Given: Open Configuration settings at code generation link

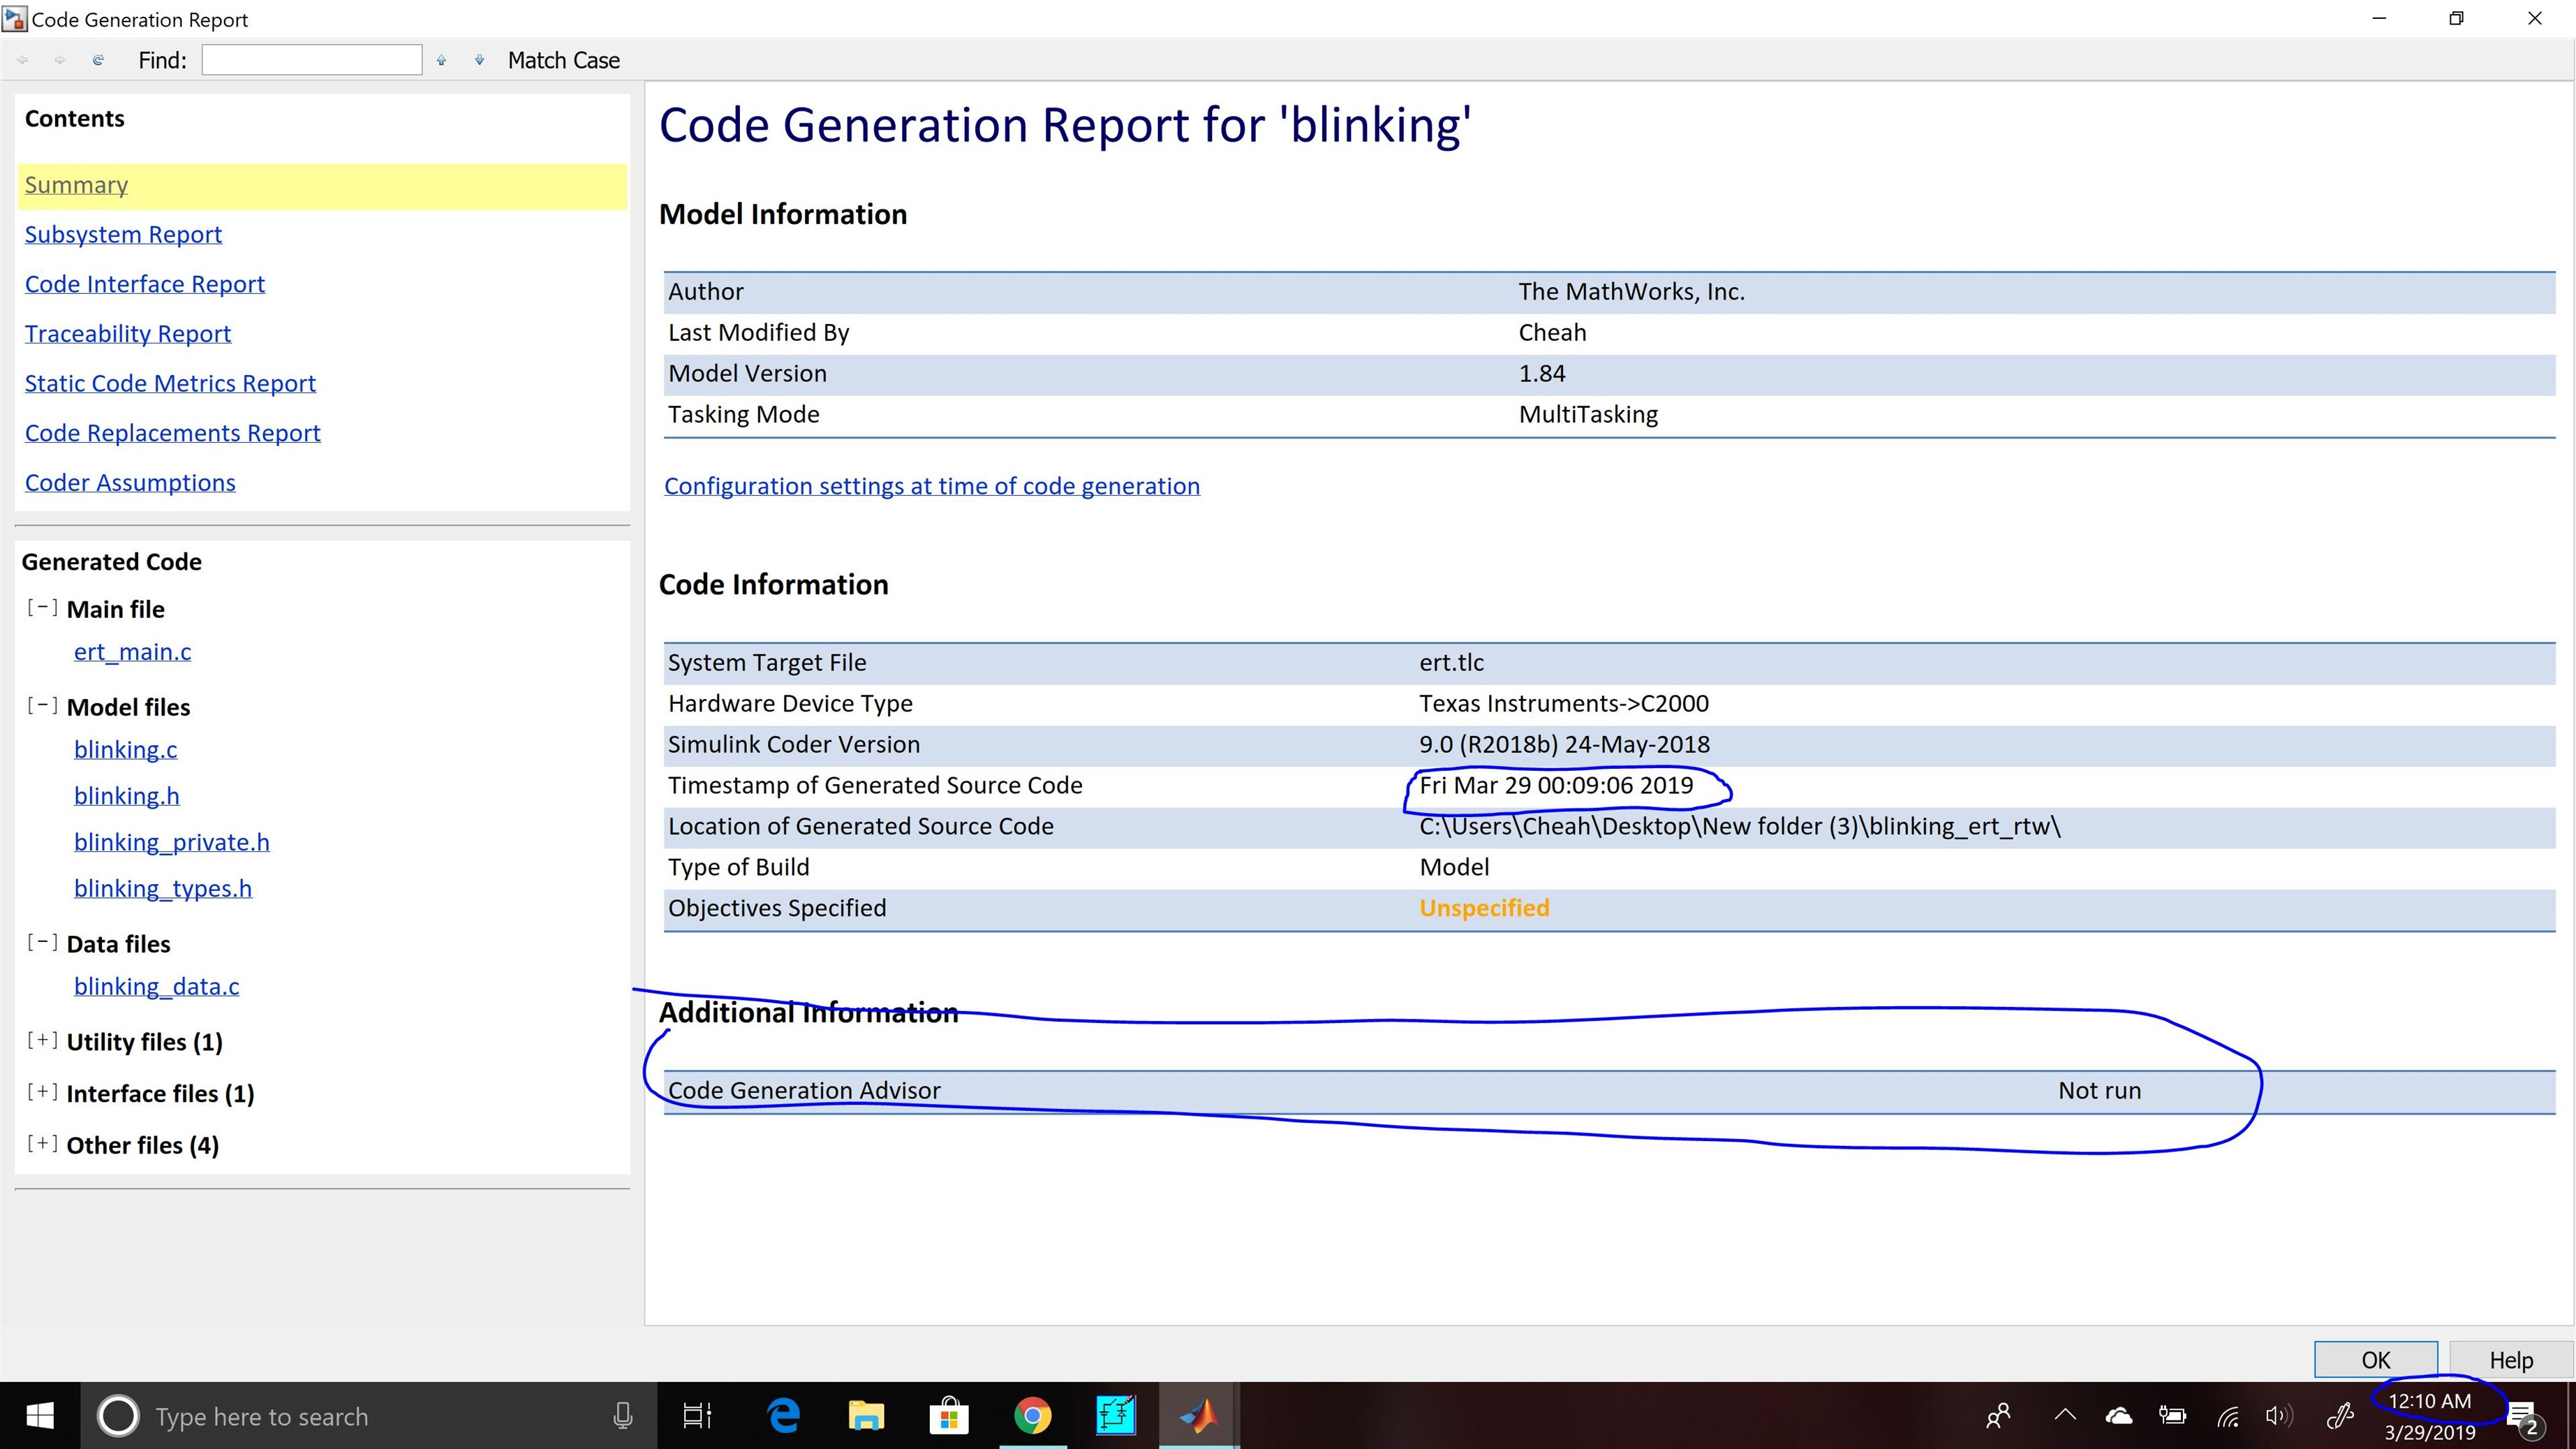Looking at the screenshot, I should [x=931, y=486].
